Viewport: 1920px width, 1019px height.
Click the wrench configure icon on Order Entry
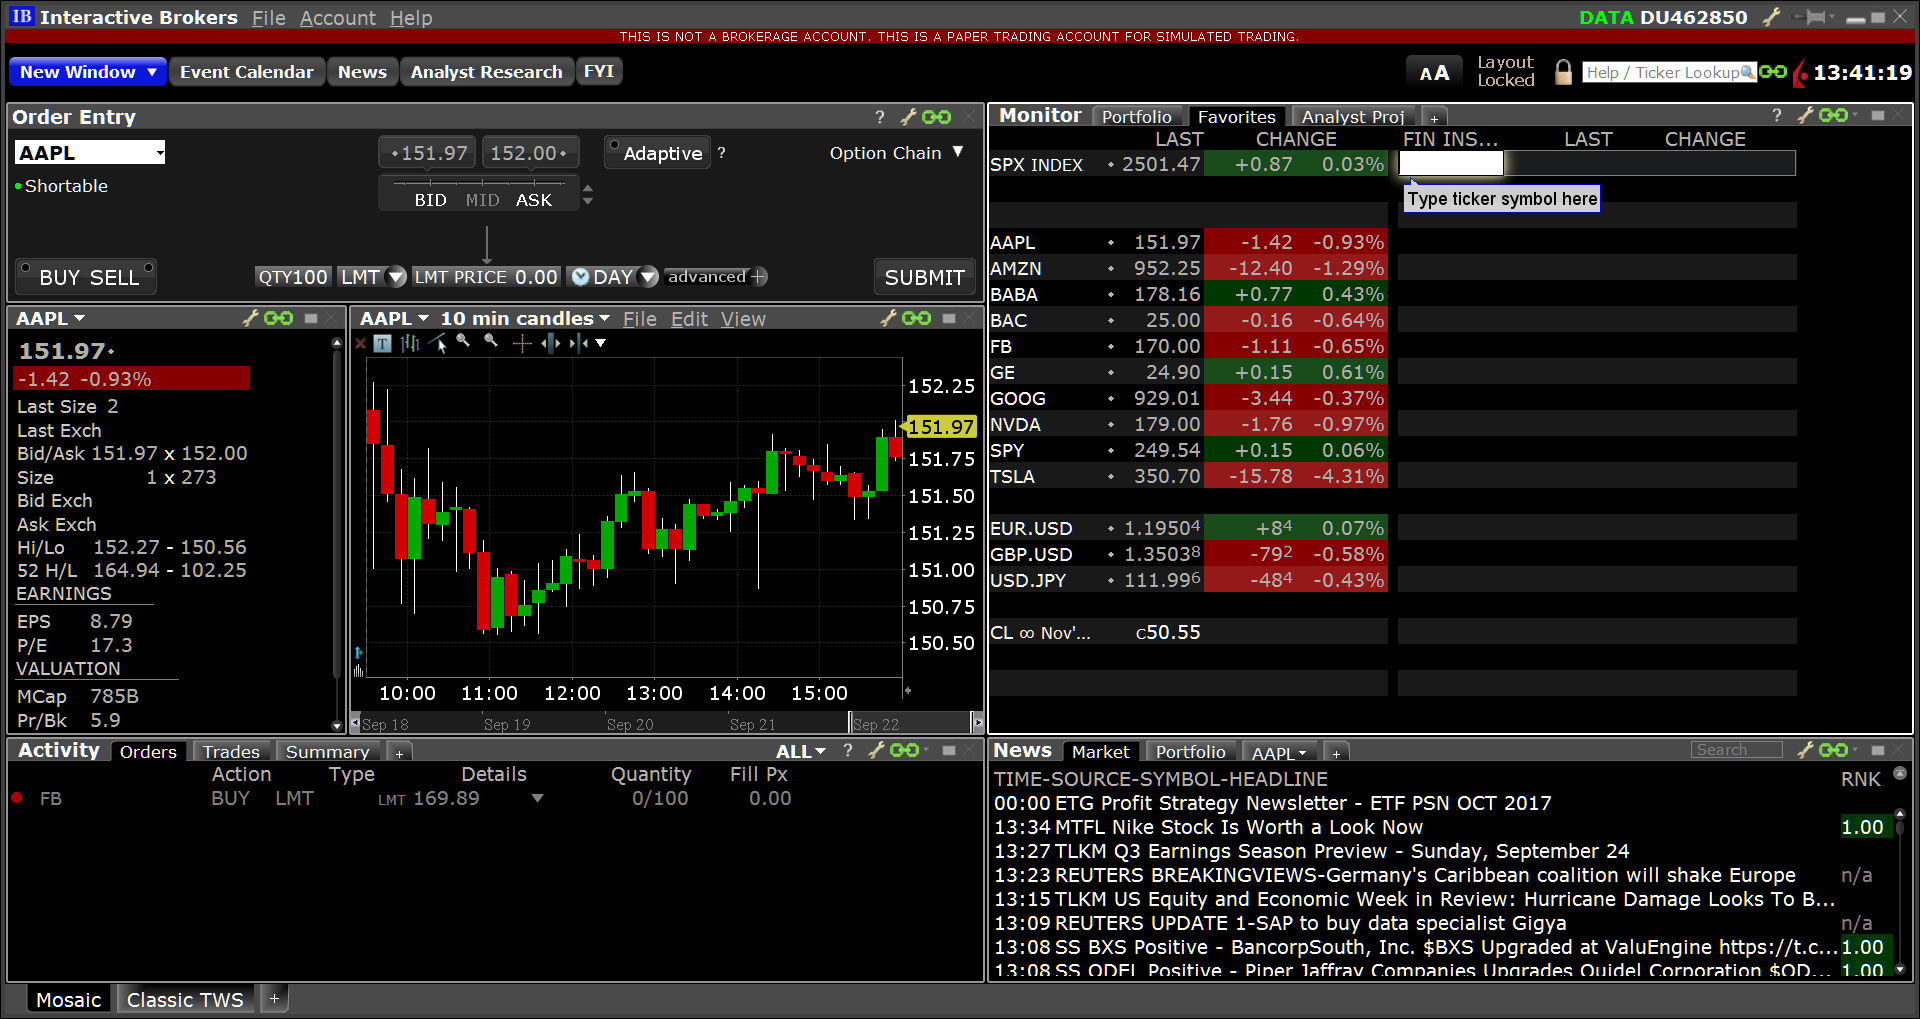point(907,117)
